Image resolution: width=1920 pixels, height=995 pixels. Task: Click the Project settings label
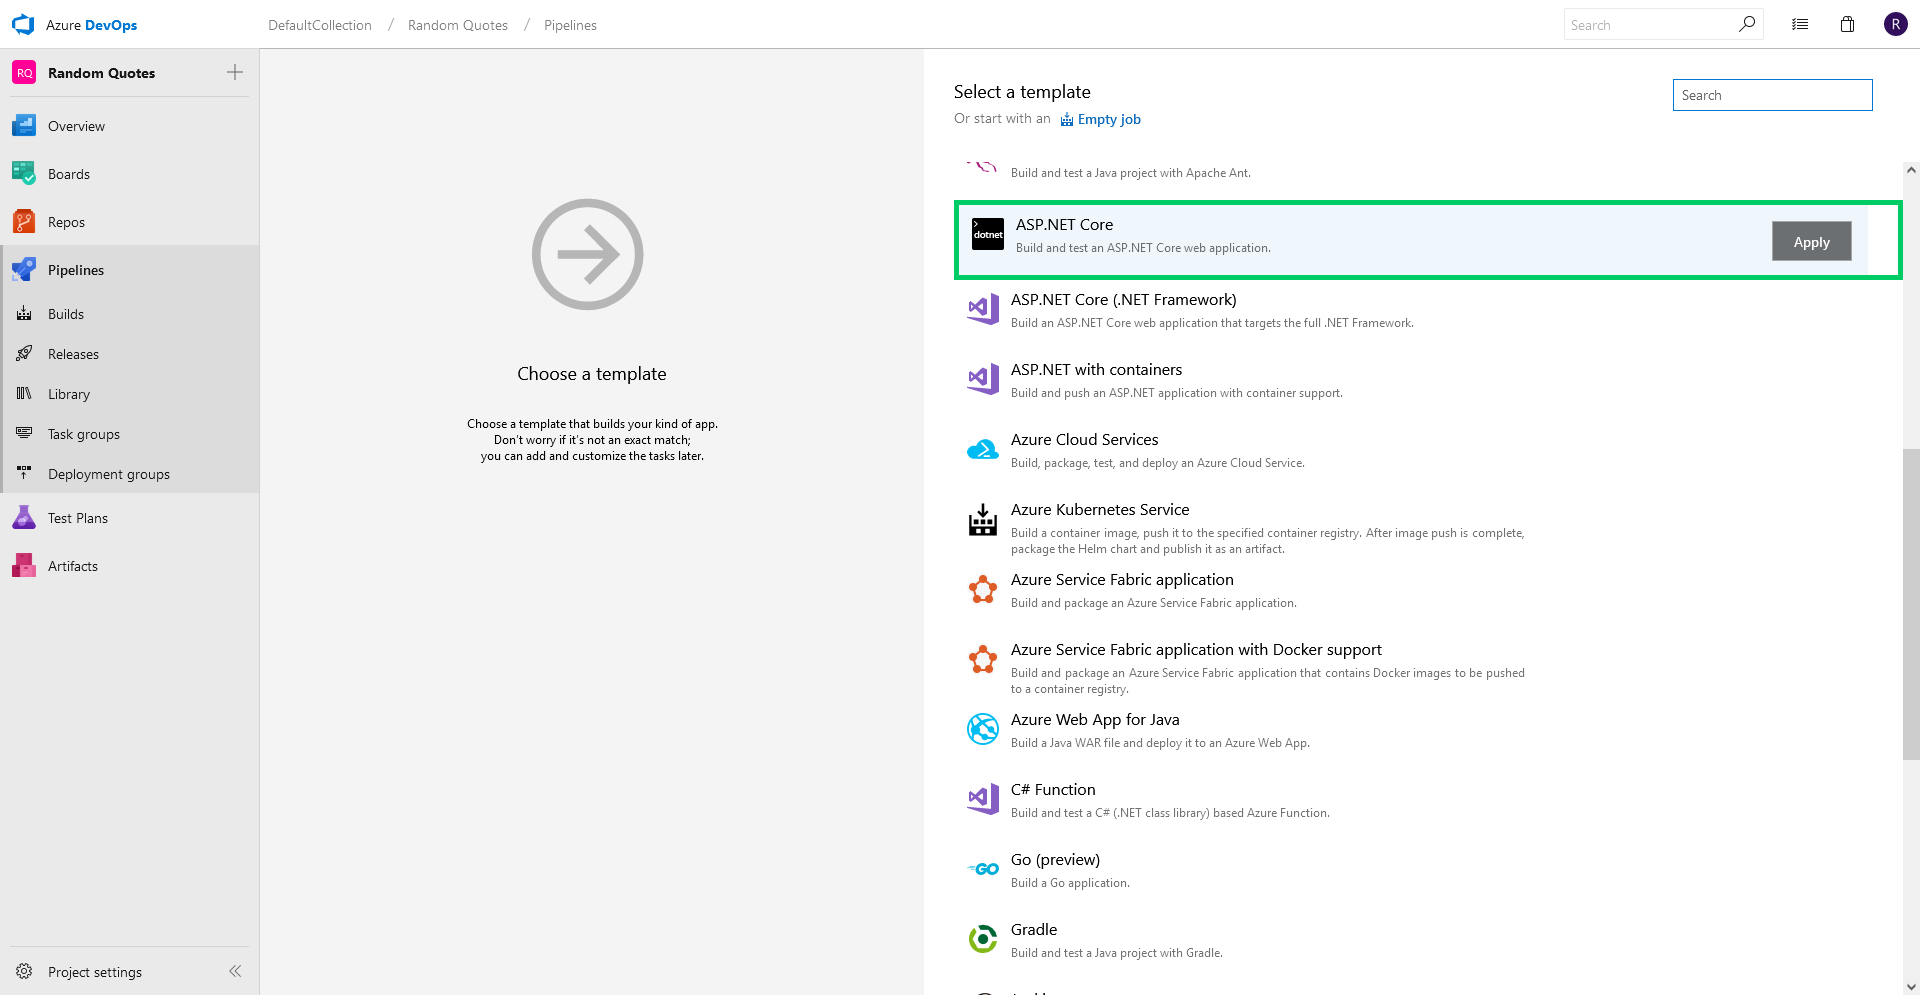click(95, 972)
